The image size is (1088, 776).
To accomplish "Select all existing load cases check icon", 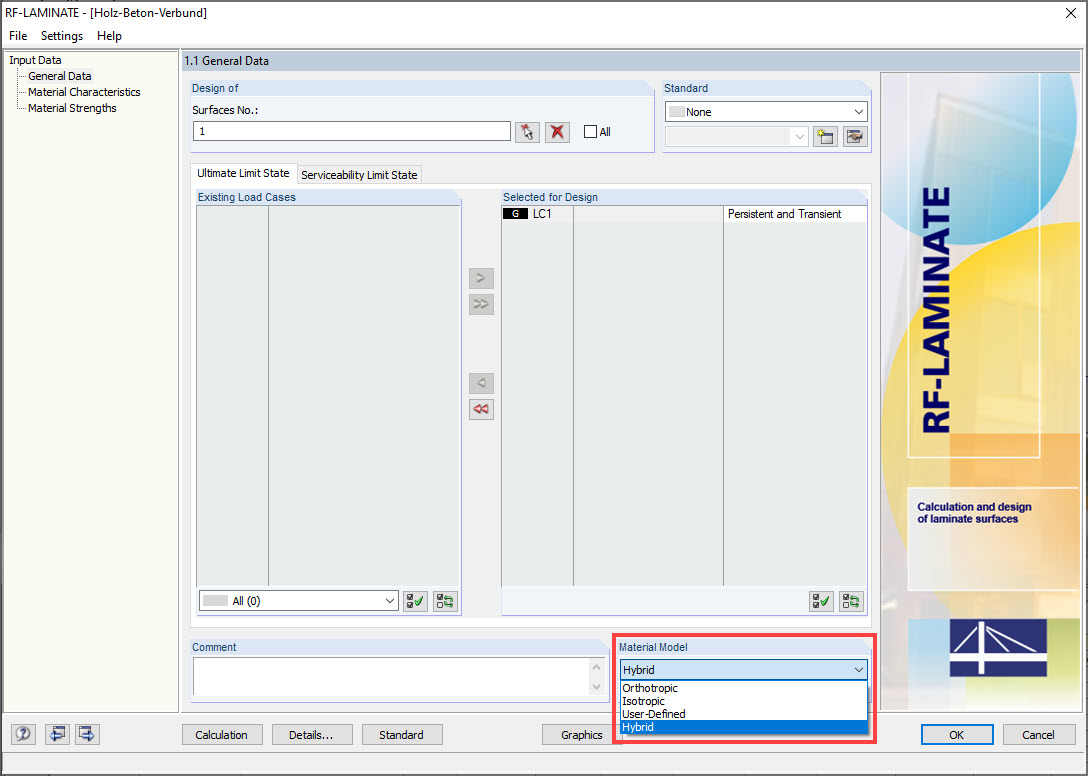I will click(x=415, y=601).
